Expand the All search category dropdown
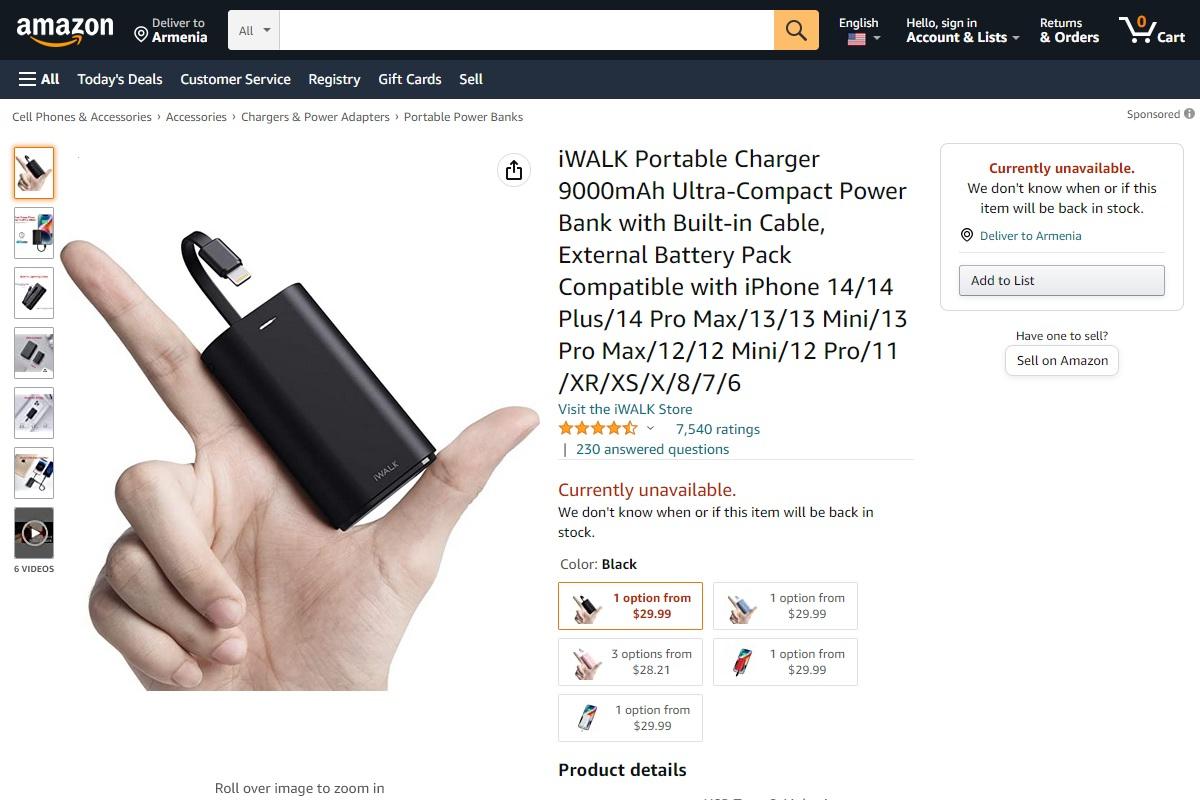The image size is (1200, 800). click(254, 30)
